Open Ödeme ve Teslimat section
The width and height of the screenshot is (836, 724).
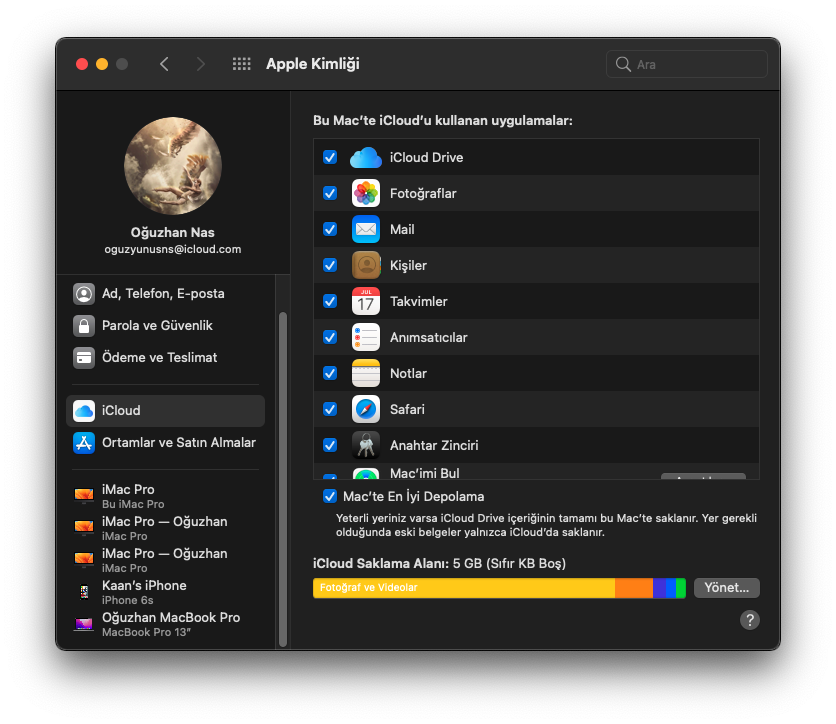[x=165, y=358]
